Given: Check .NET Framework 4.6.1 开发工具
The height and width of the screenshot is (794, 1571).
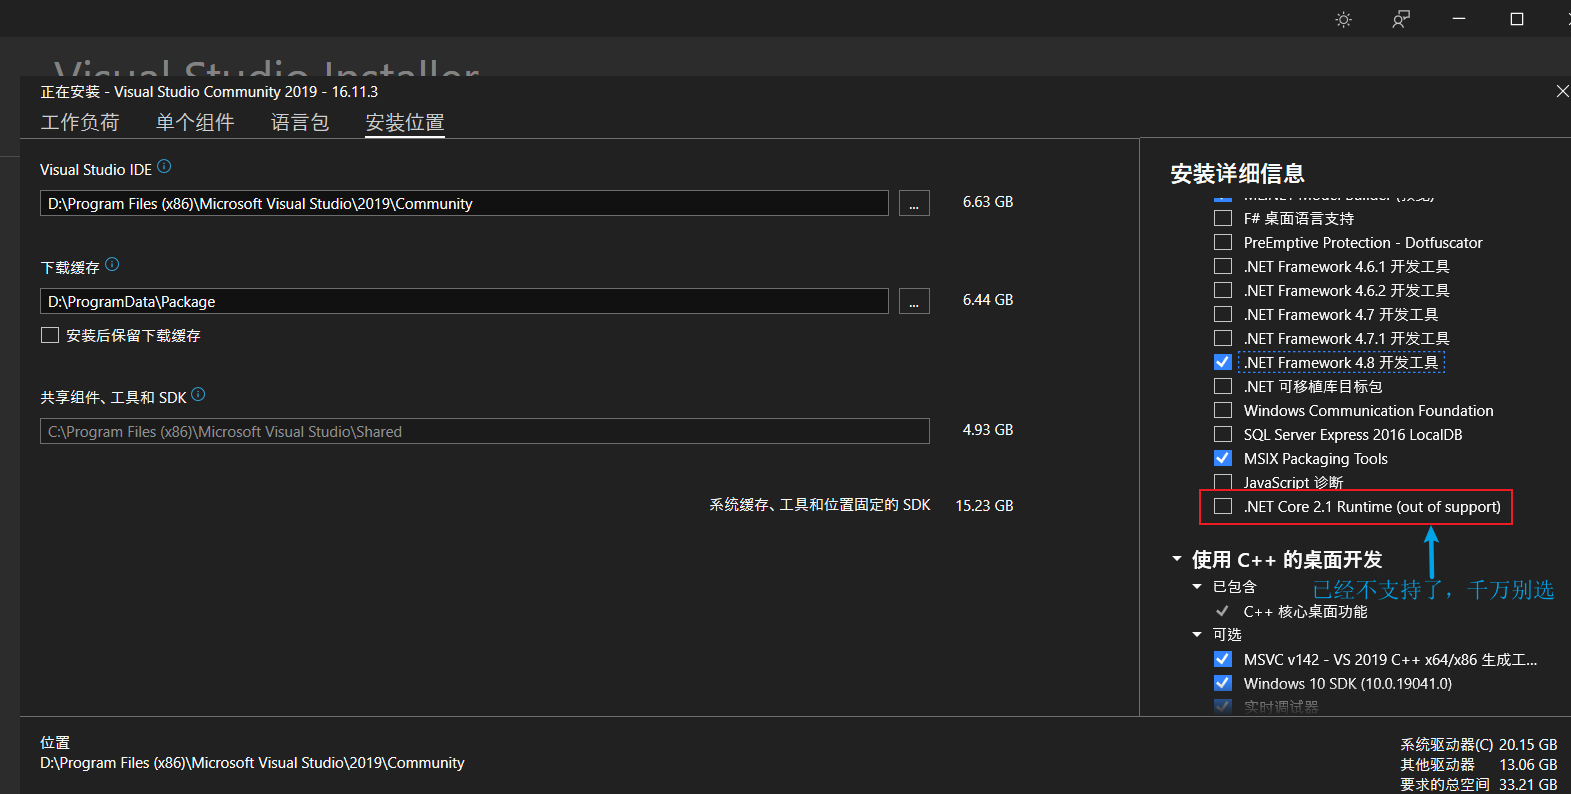Looking at the screenshot, I should [1222, 266].
